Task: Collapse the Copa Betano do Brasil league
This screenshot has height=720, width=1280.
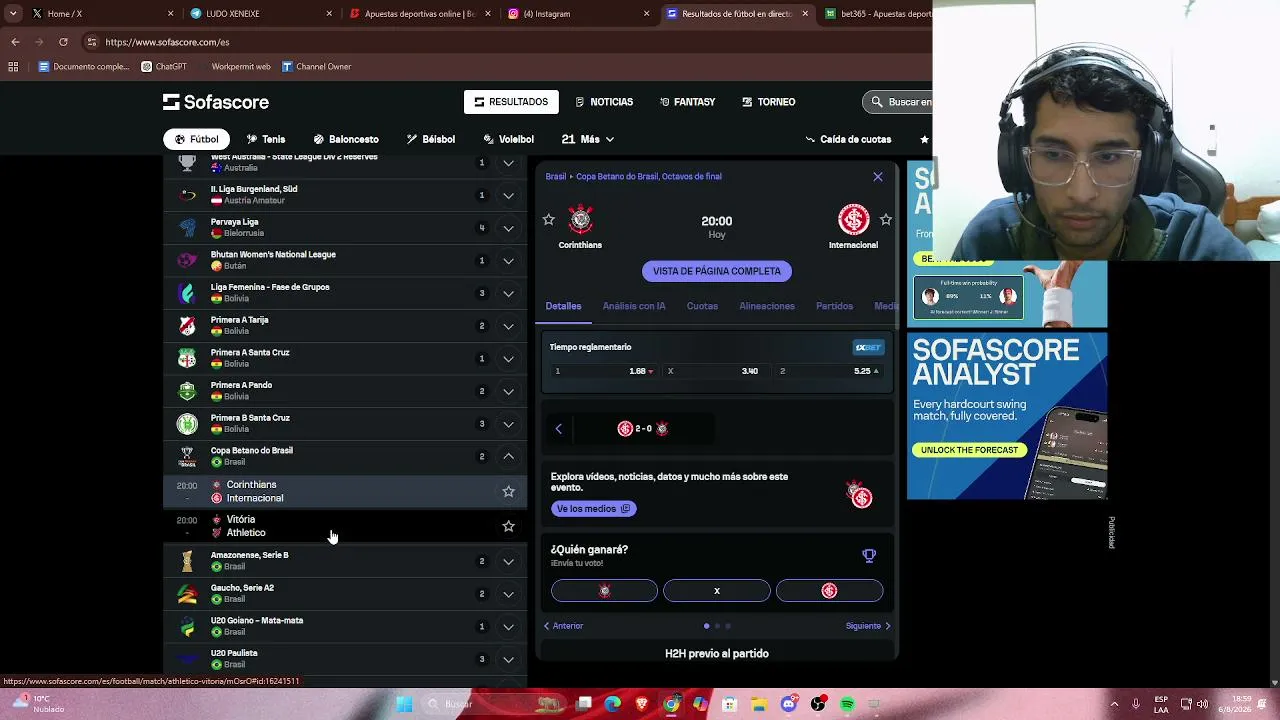Action: [x=508, y=457]
